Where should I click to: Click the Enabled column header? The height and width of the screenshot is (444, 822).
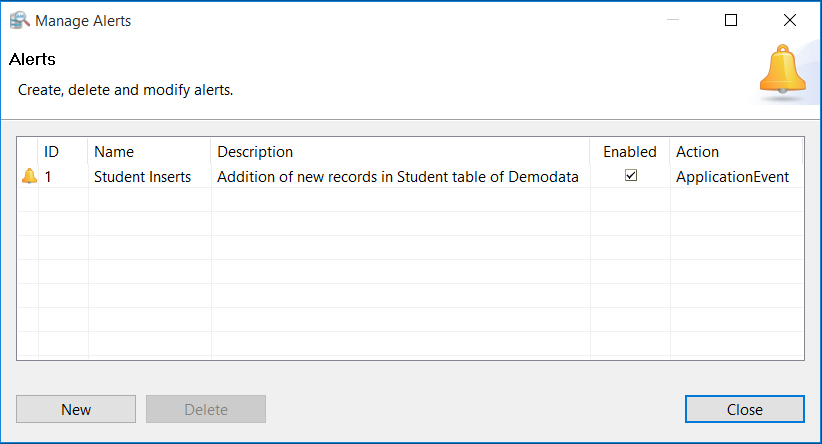coord(629,152)
